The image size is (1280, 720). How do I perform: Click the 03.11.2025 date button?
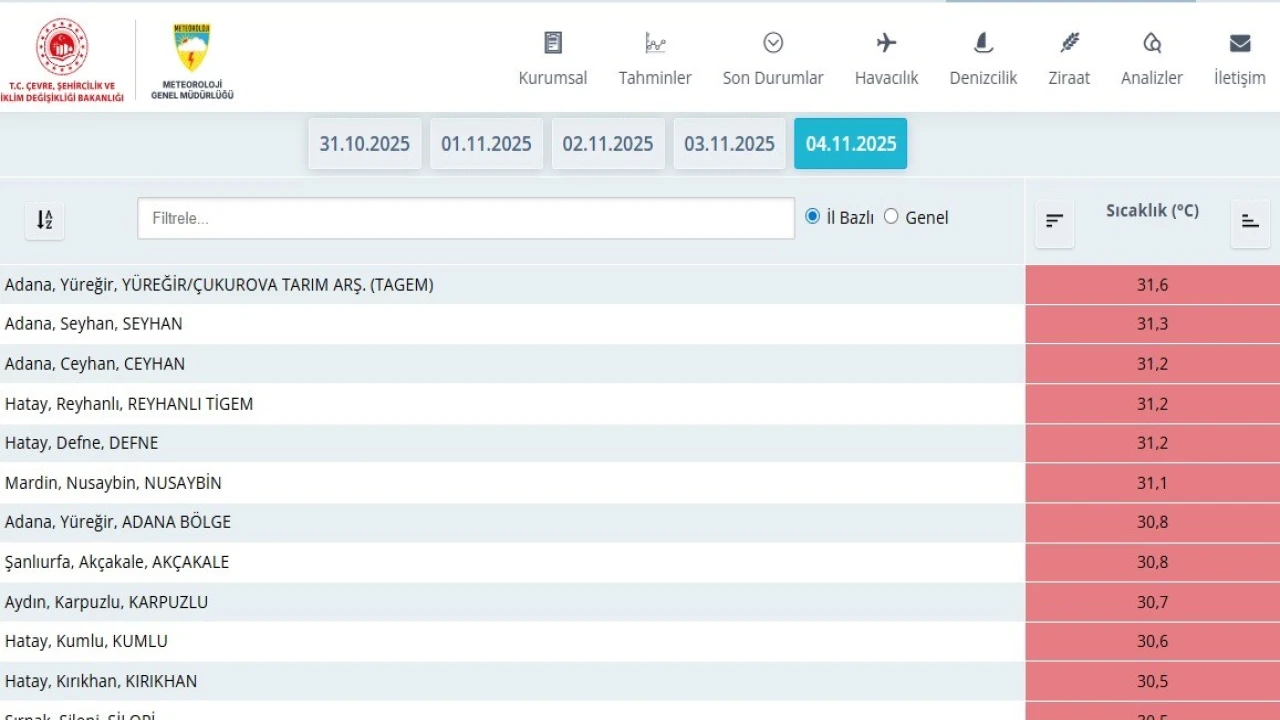click(729, 144)
